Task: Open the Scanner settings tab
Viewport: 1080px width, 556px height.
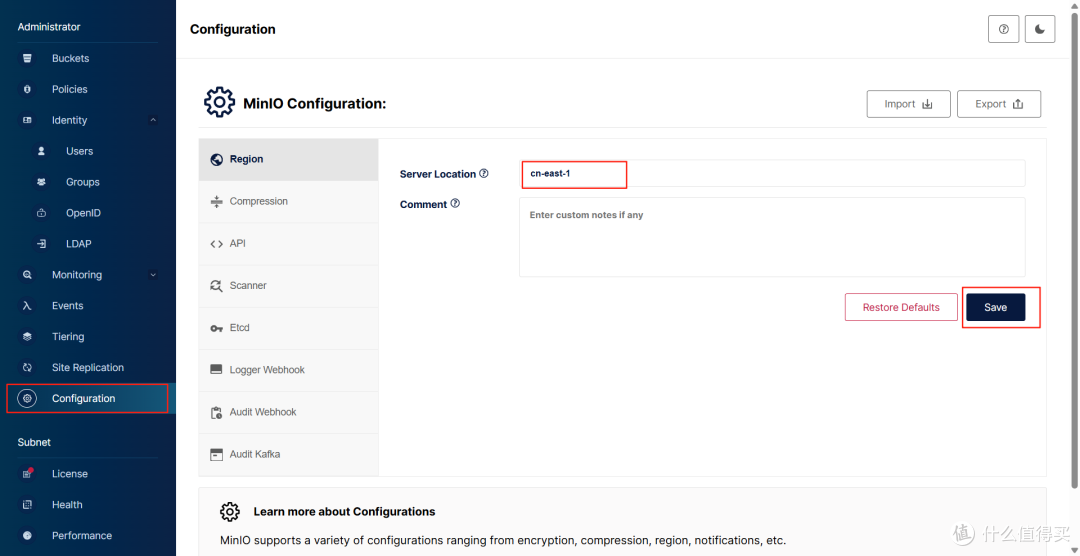Action: pyautogui.click(x=289, y=286)
